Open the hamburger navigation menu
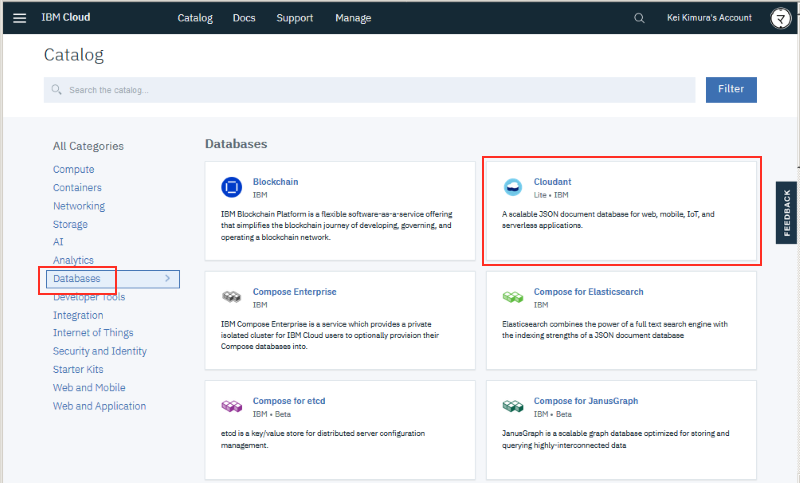This screenshot has width=800, height=483. click(20, 18)
